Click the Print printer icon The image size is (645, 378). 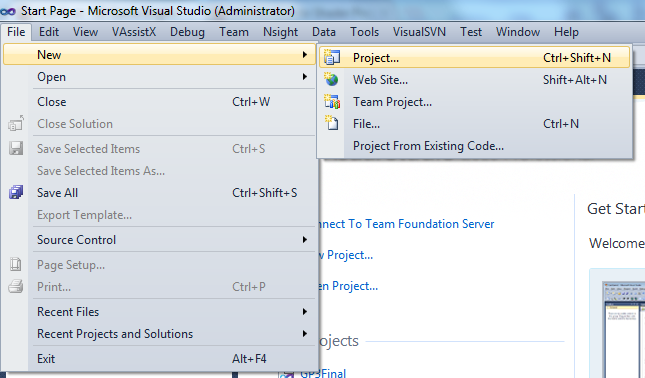16,286
